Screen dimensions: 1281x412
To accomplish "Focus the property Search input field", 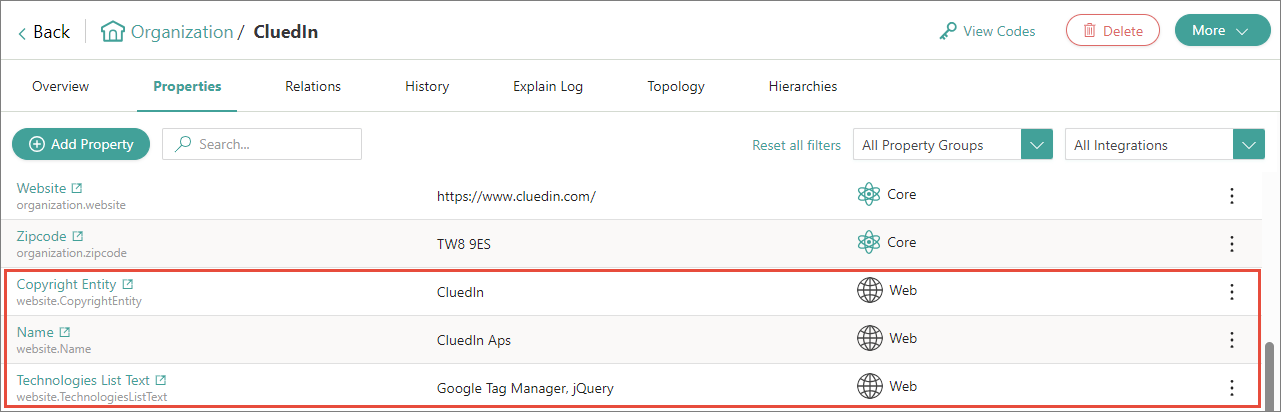I will click(270, 144).
